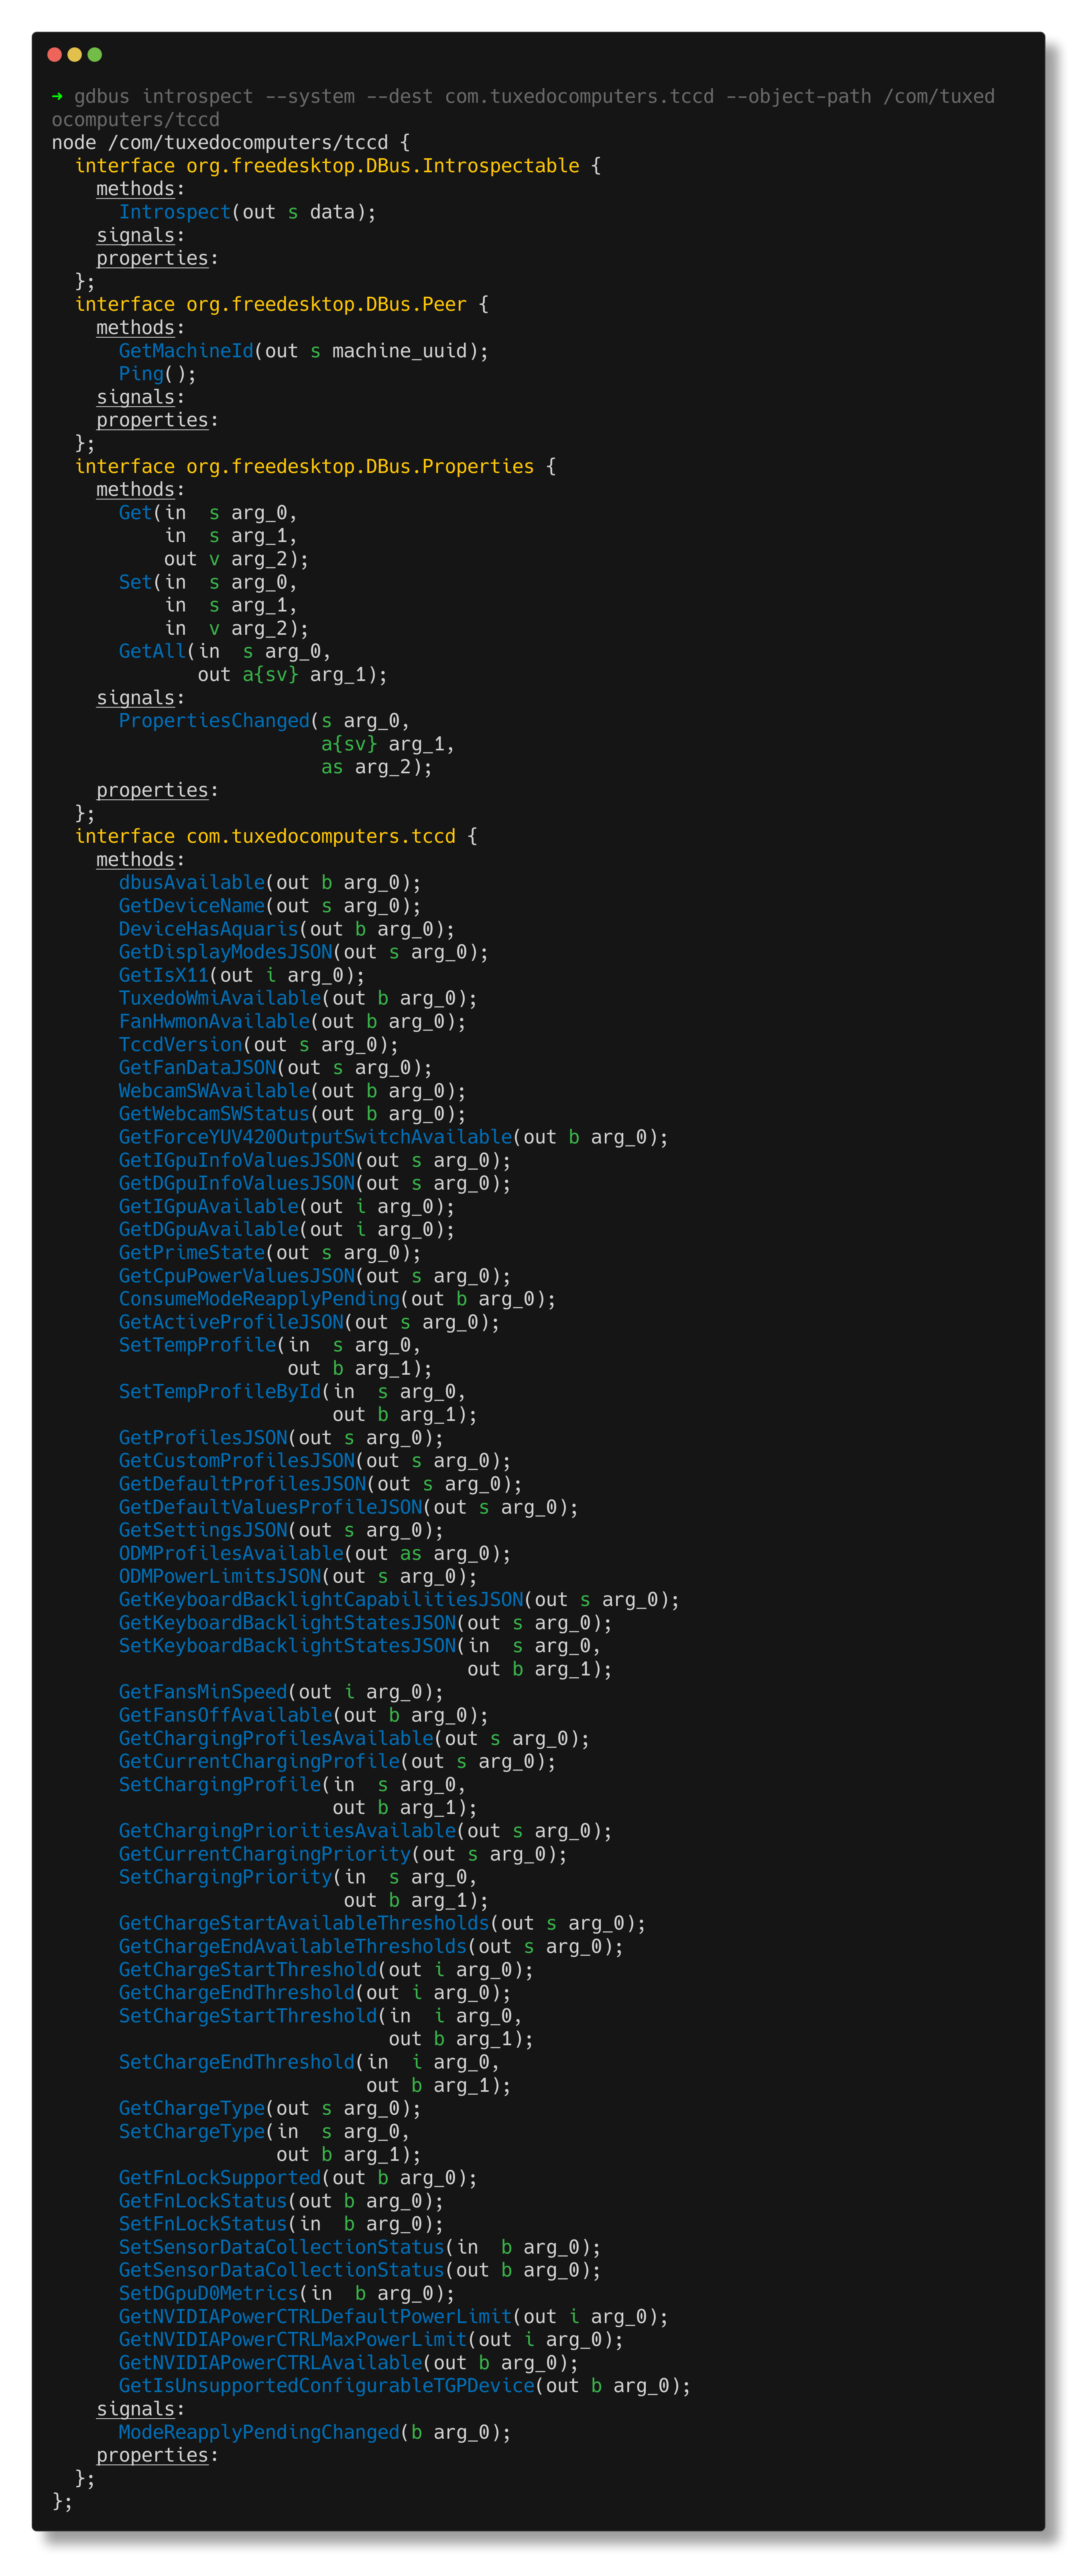Click the "GetFanDataJSON" method
The width and height of the screenshot is (1090, 2576).
tap(198, 1068)
